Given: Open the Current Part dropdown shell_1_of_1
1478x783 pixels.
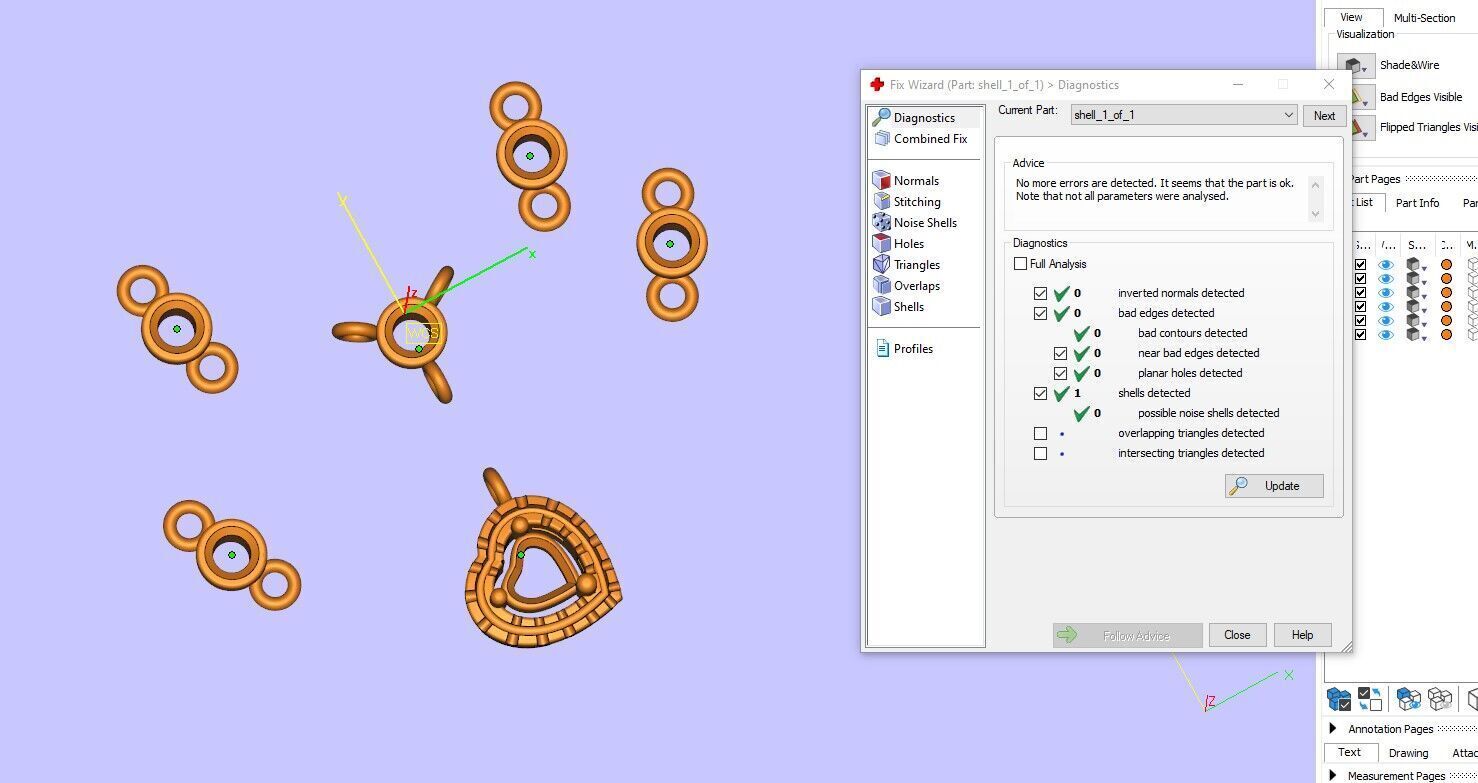Looking at the screenshot, I should point(1184,116).
